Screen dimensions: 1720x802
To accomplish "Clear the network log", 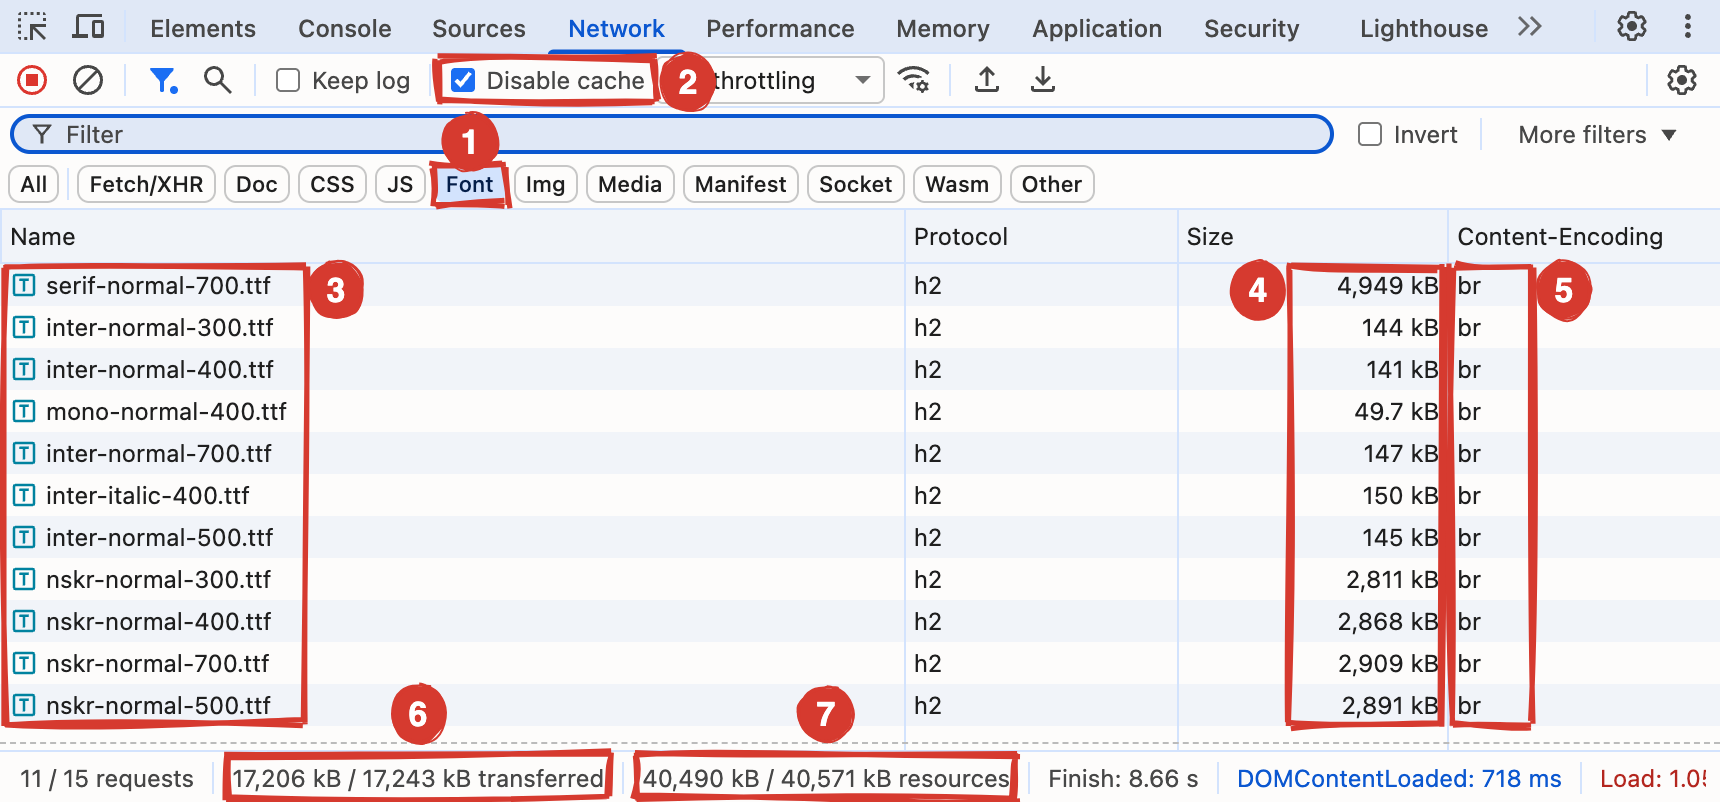I will [x=88, y=80].
